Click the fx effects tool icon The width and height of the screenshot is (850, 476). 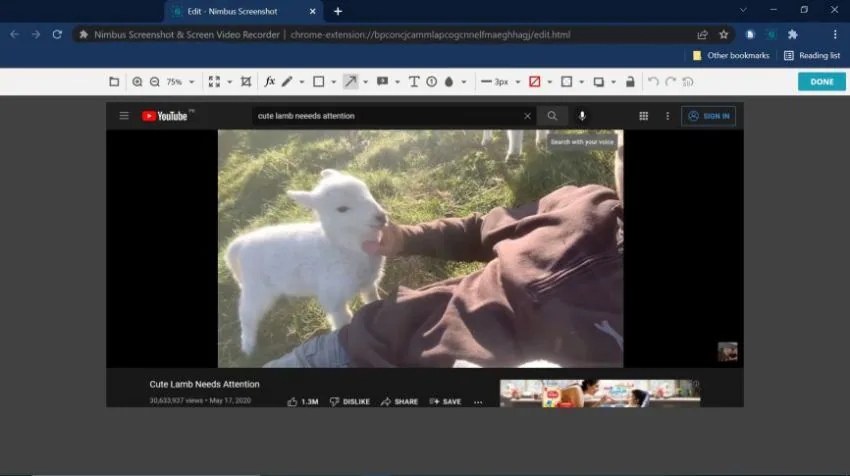click(x=269, y=82)
